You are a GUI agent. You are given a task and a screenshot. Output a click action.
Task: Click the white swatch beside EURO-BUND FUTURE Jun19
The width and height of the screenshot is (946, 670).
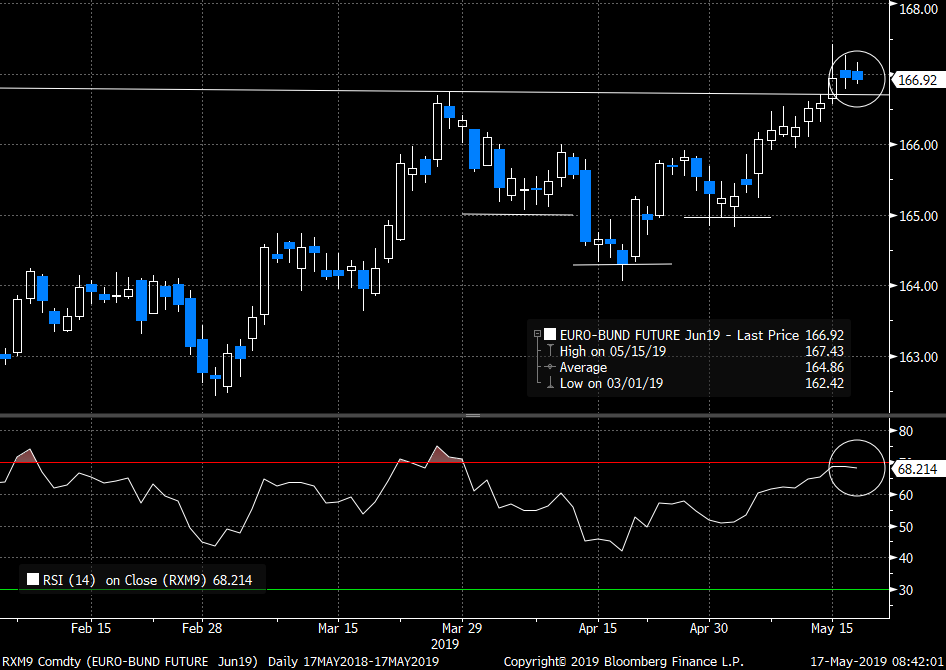[x=550, y=335]
